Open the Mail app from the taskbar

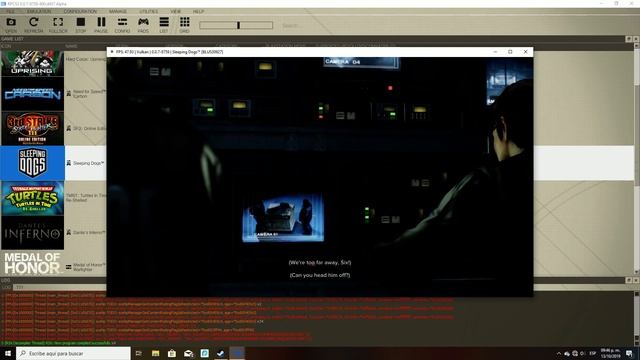click(188, 353)
